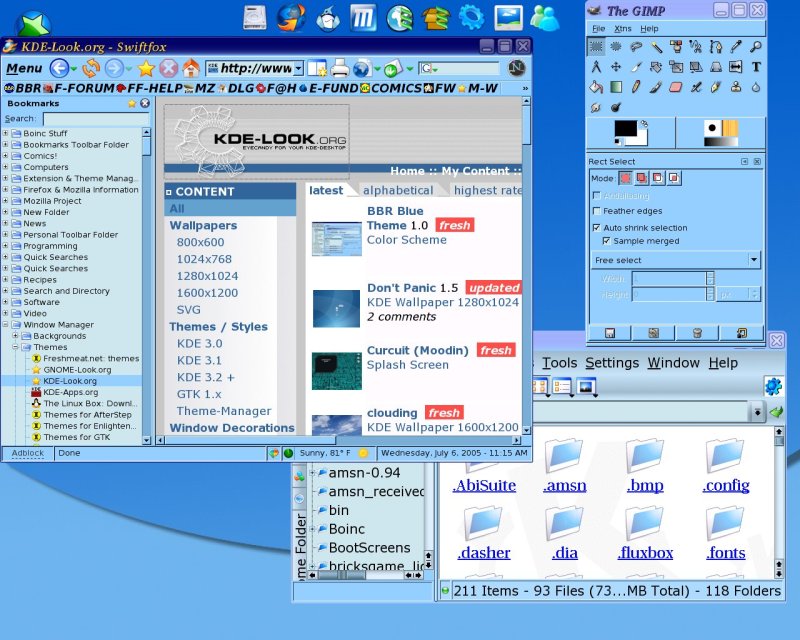This screenshot has width=800, height=640.
Task: Open the .fluxbox folder link
Action: [645, 553]
